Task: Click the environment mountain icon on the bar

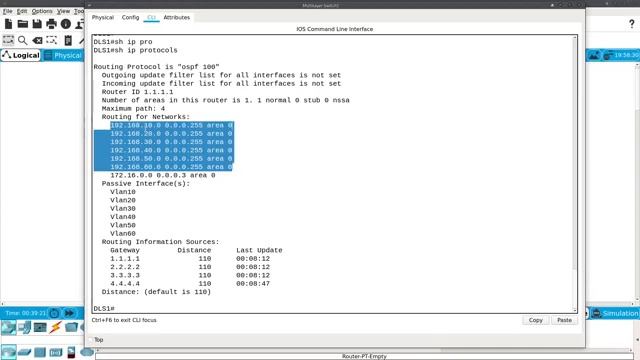Action: coord(594,55)
